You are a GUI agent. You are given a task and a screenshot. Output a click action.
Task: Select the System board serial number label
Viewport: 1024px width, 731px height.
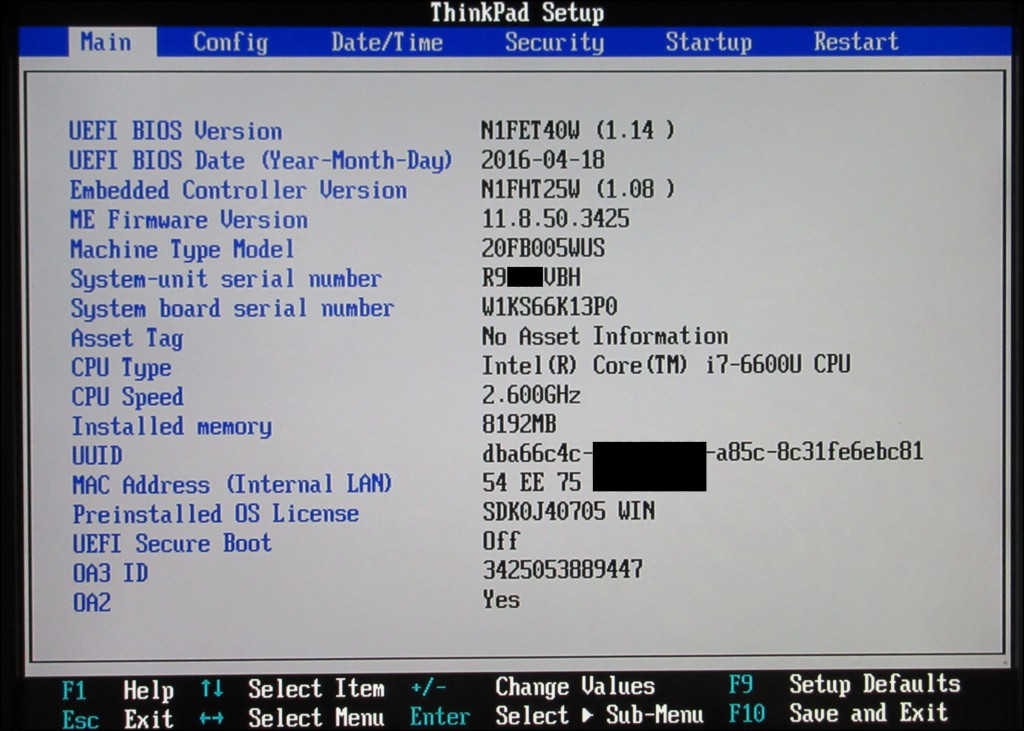[232, 308]
